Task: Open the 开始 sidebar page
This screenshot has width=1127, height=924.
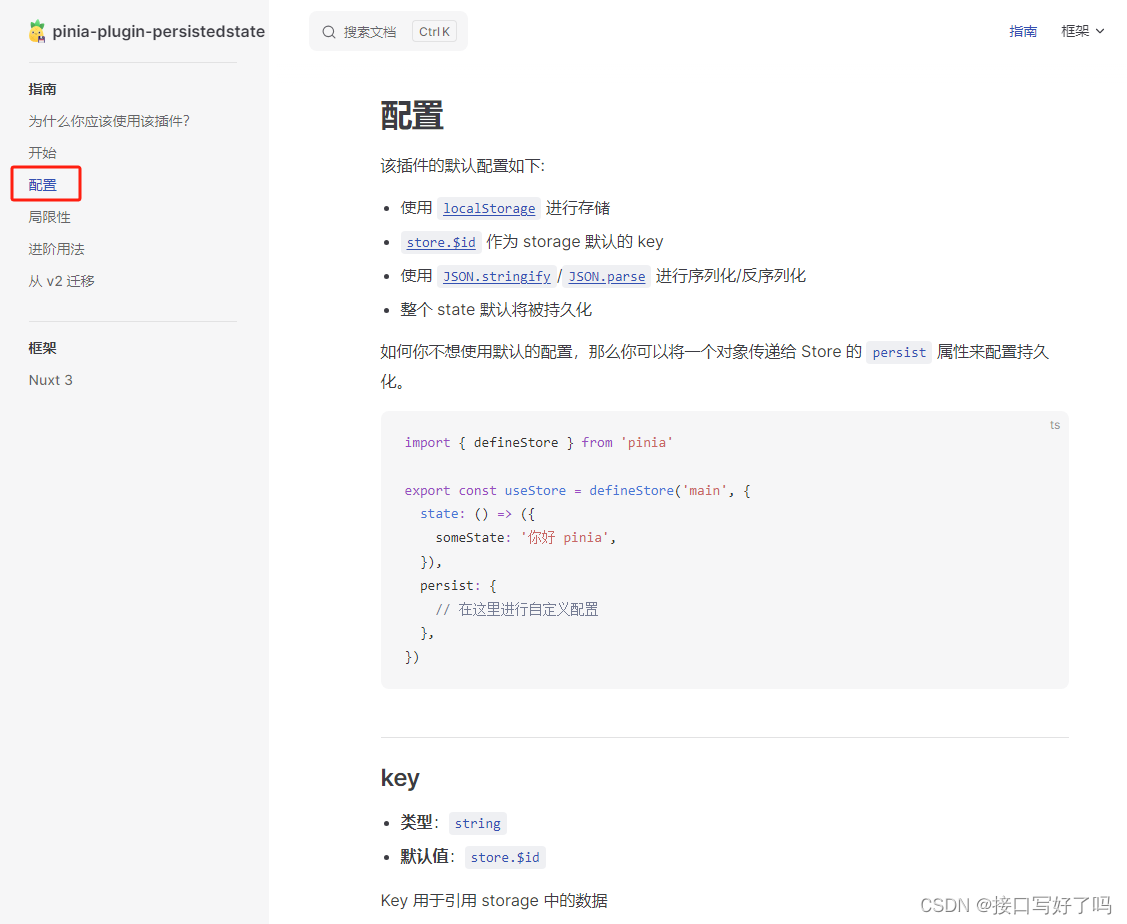Action: point(42,152)
